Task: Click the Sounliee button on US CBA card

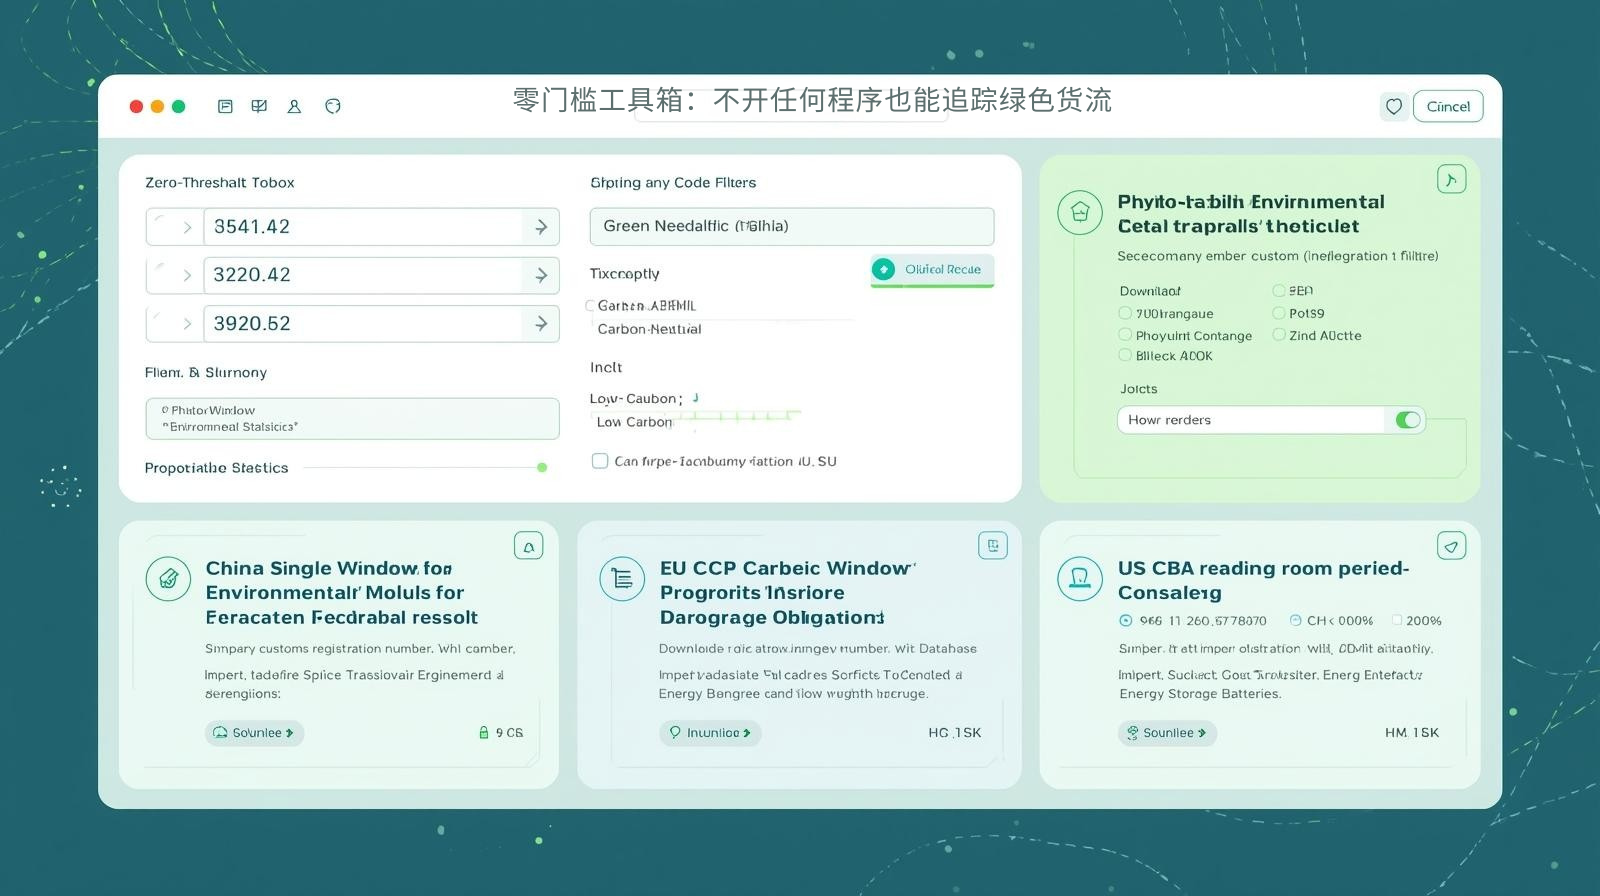Action: [1167, 733]
